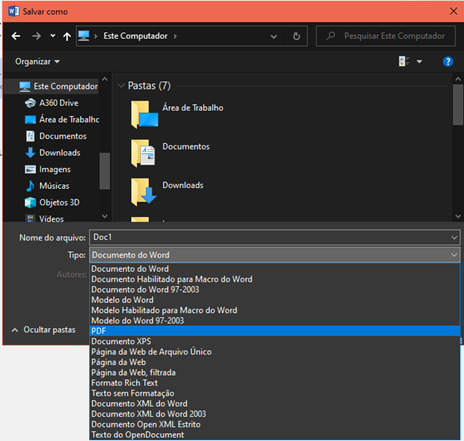Select Documentos in navigation pane

point(56,136)
